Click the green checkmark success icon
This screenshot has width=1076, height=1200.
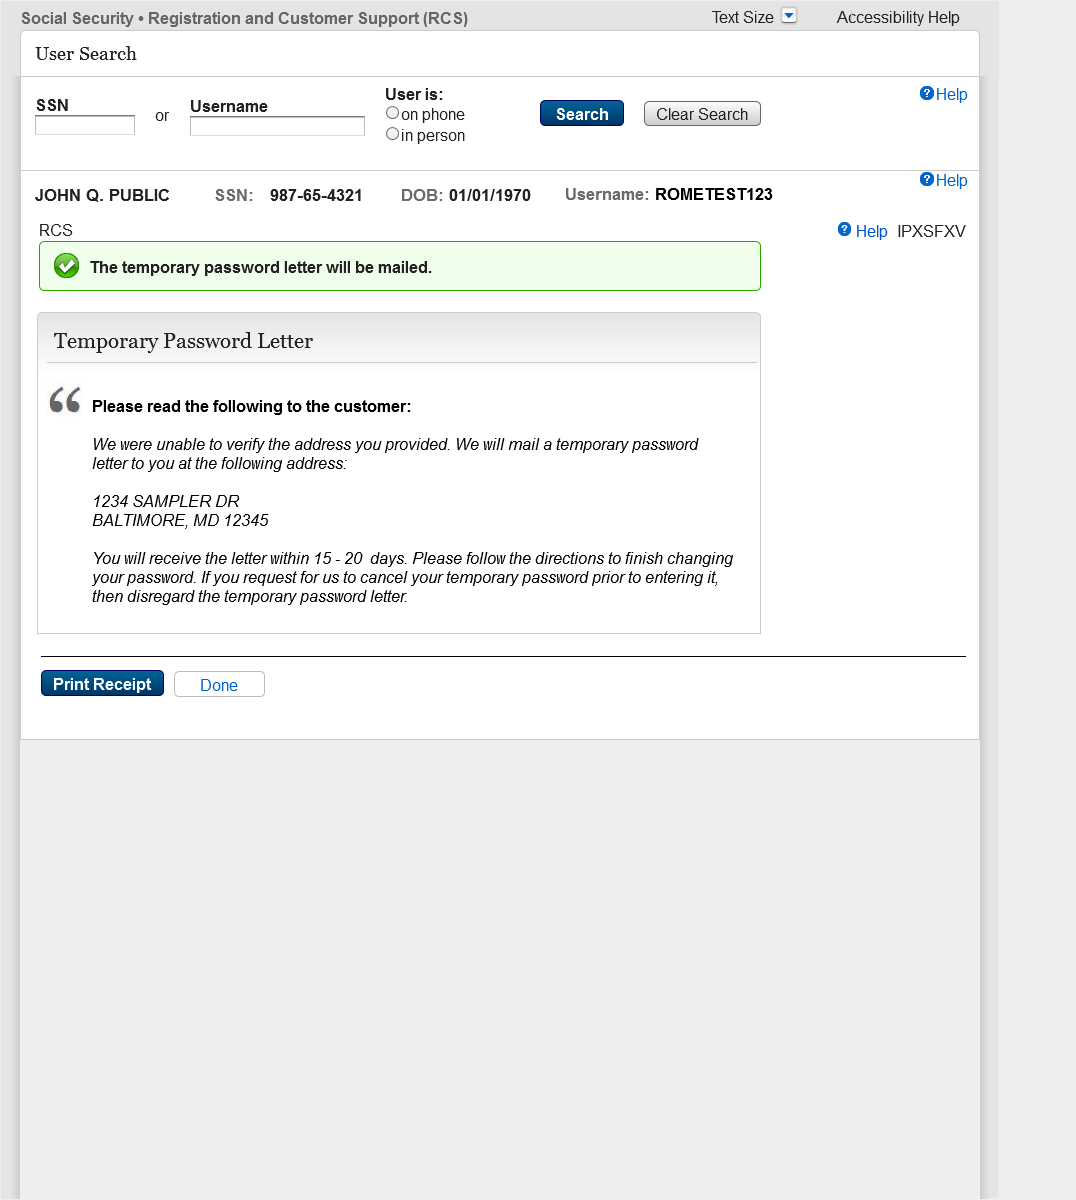[x=66, y=266]
